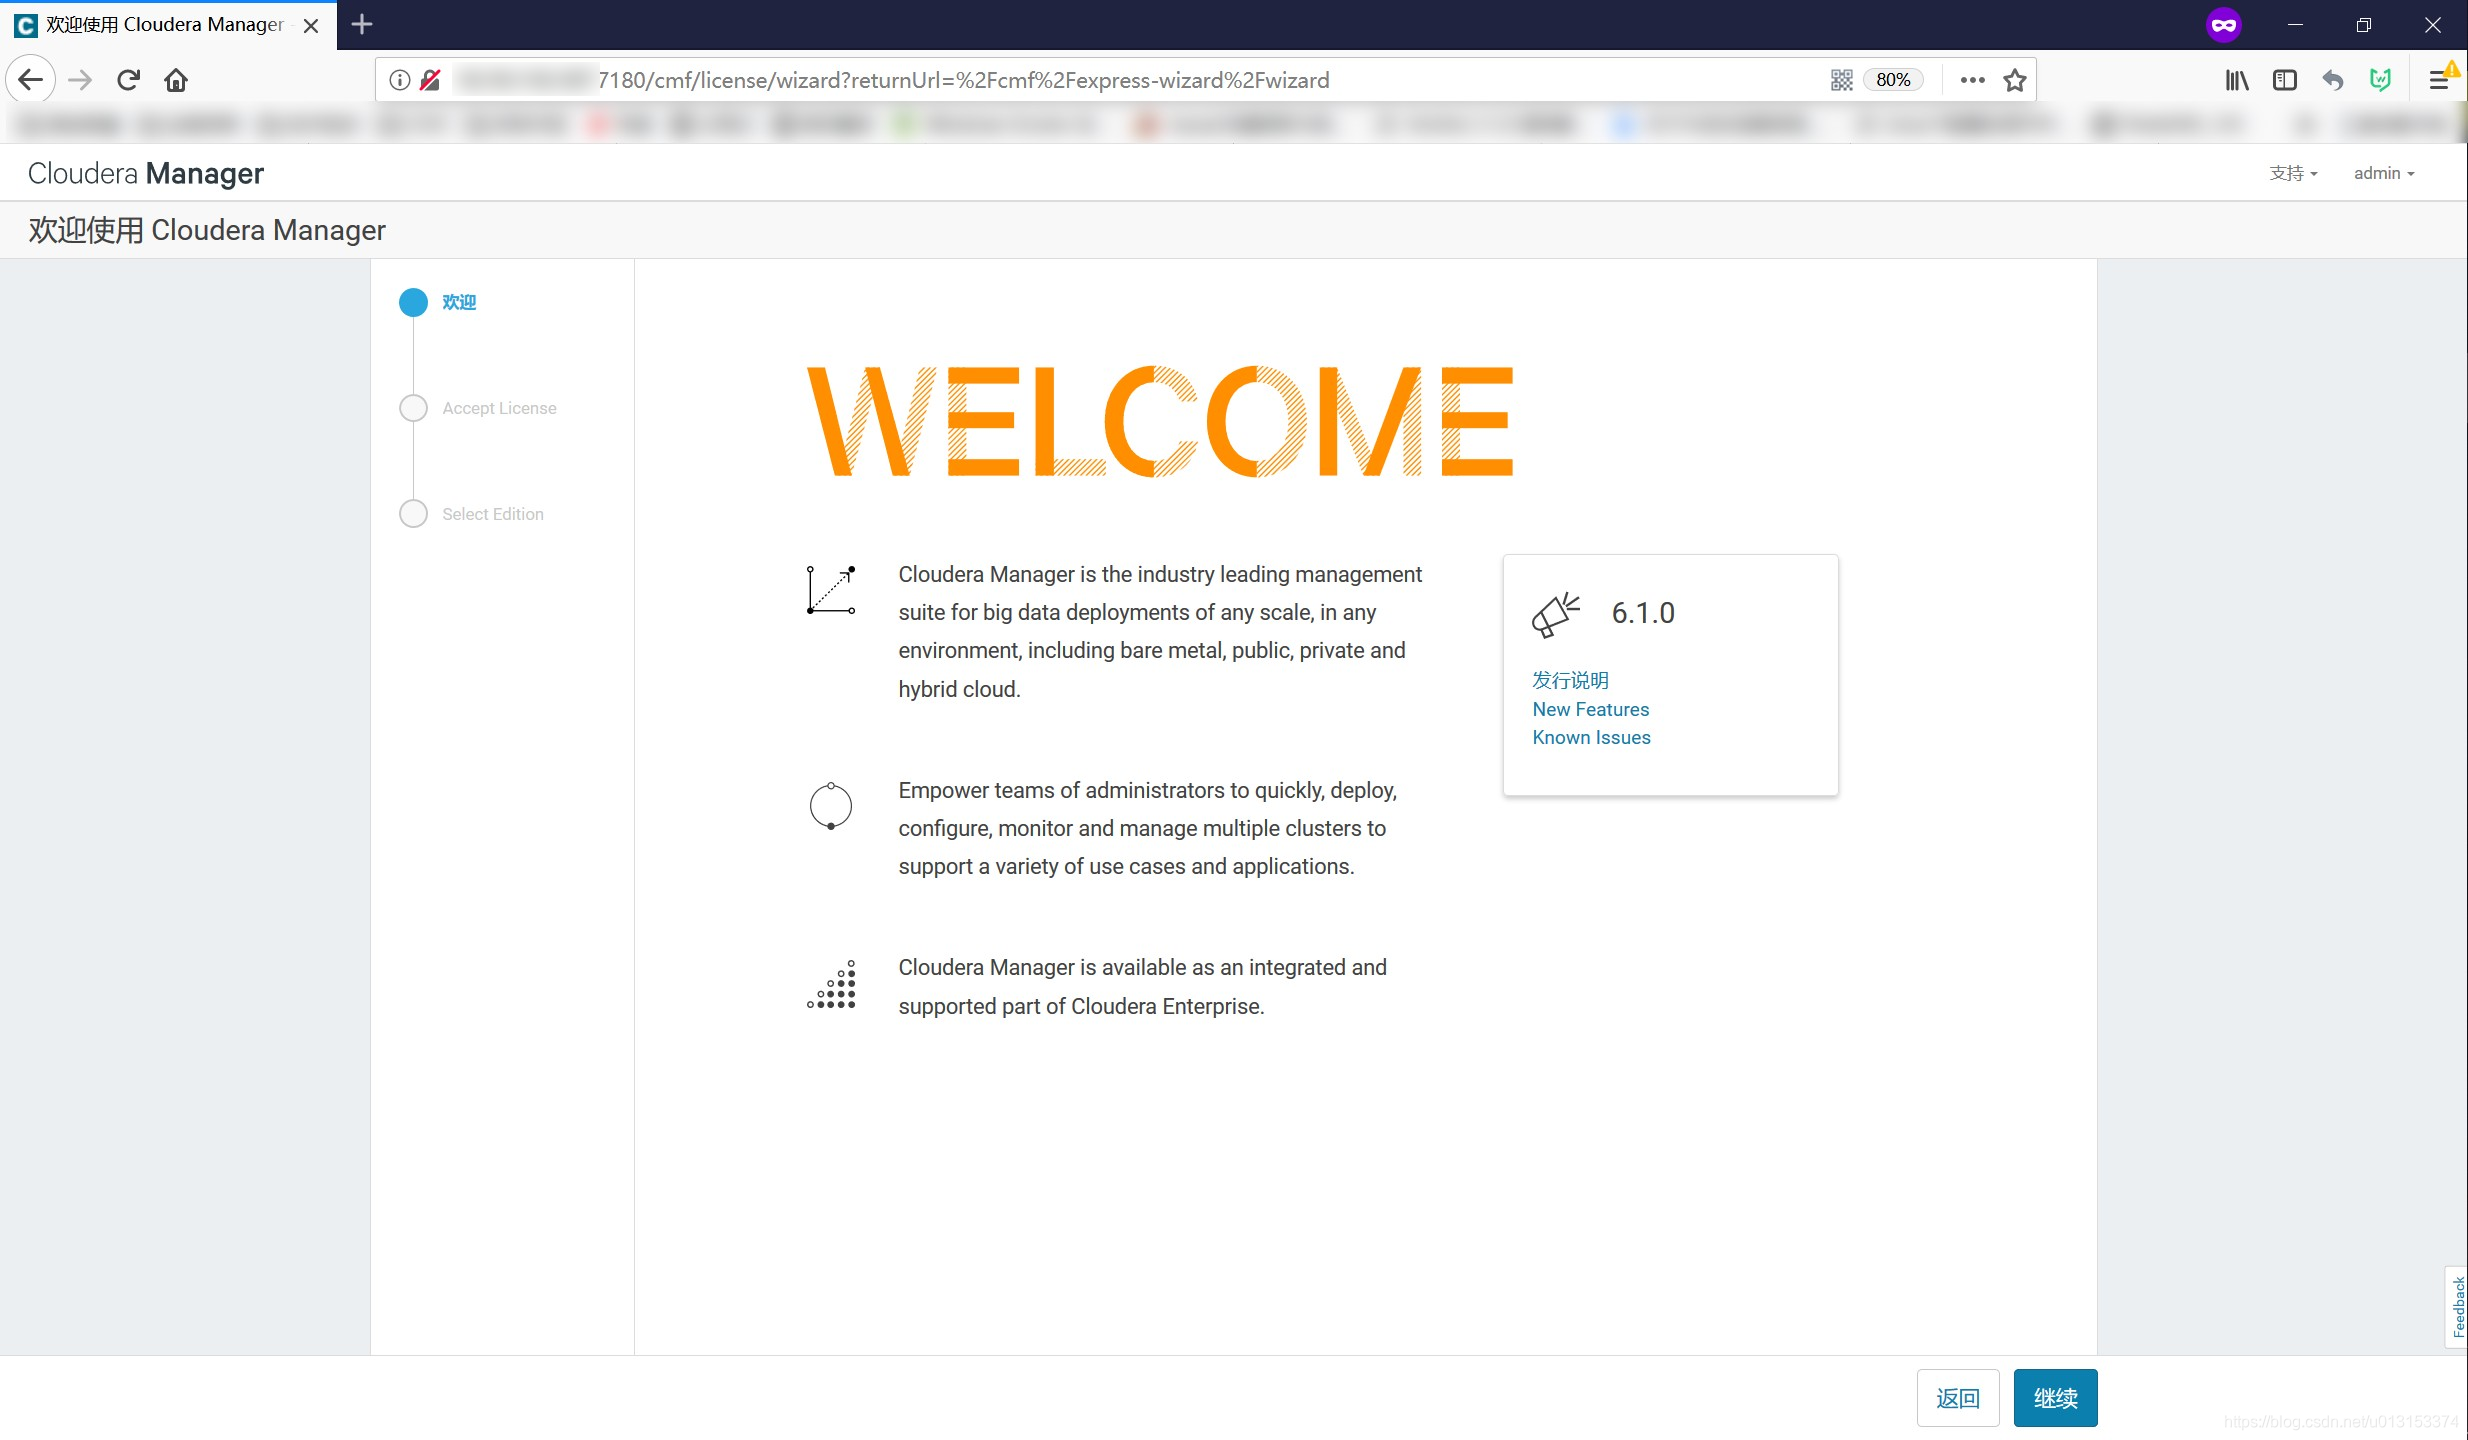Open page actions three-dot menu
Image resolution: width=2468 pixels, height=1440 pixels.
[1972, 80]
